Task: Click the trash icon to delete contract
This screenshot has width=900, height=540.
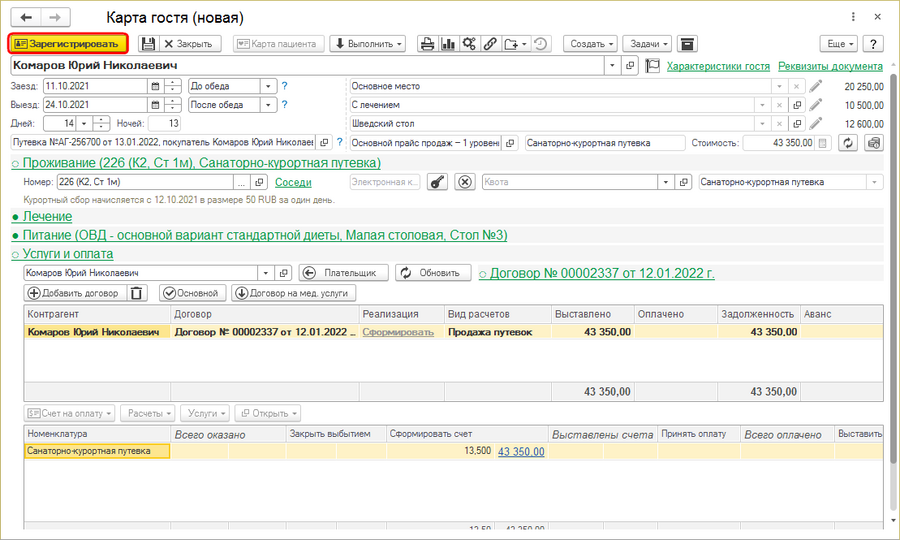Action: [138, 293]
